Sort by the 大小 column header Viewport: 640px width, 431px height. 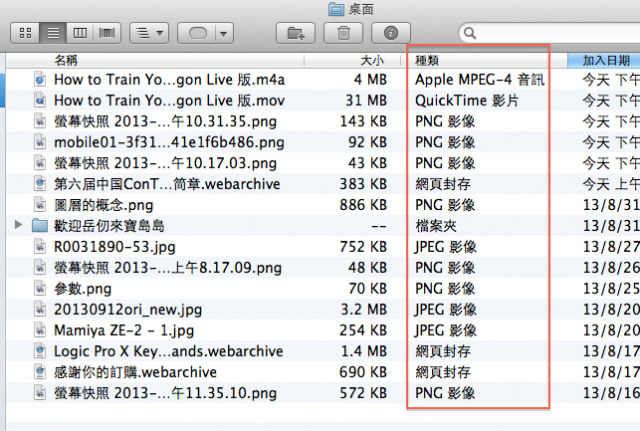372,60
